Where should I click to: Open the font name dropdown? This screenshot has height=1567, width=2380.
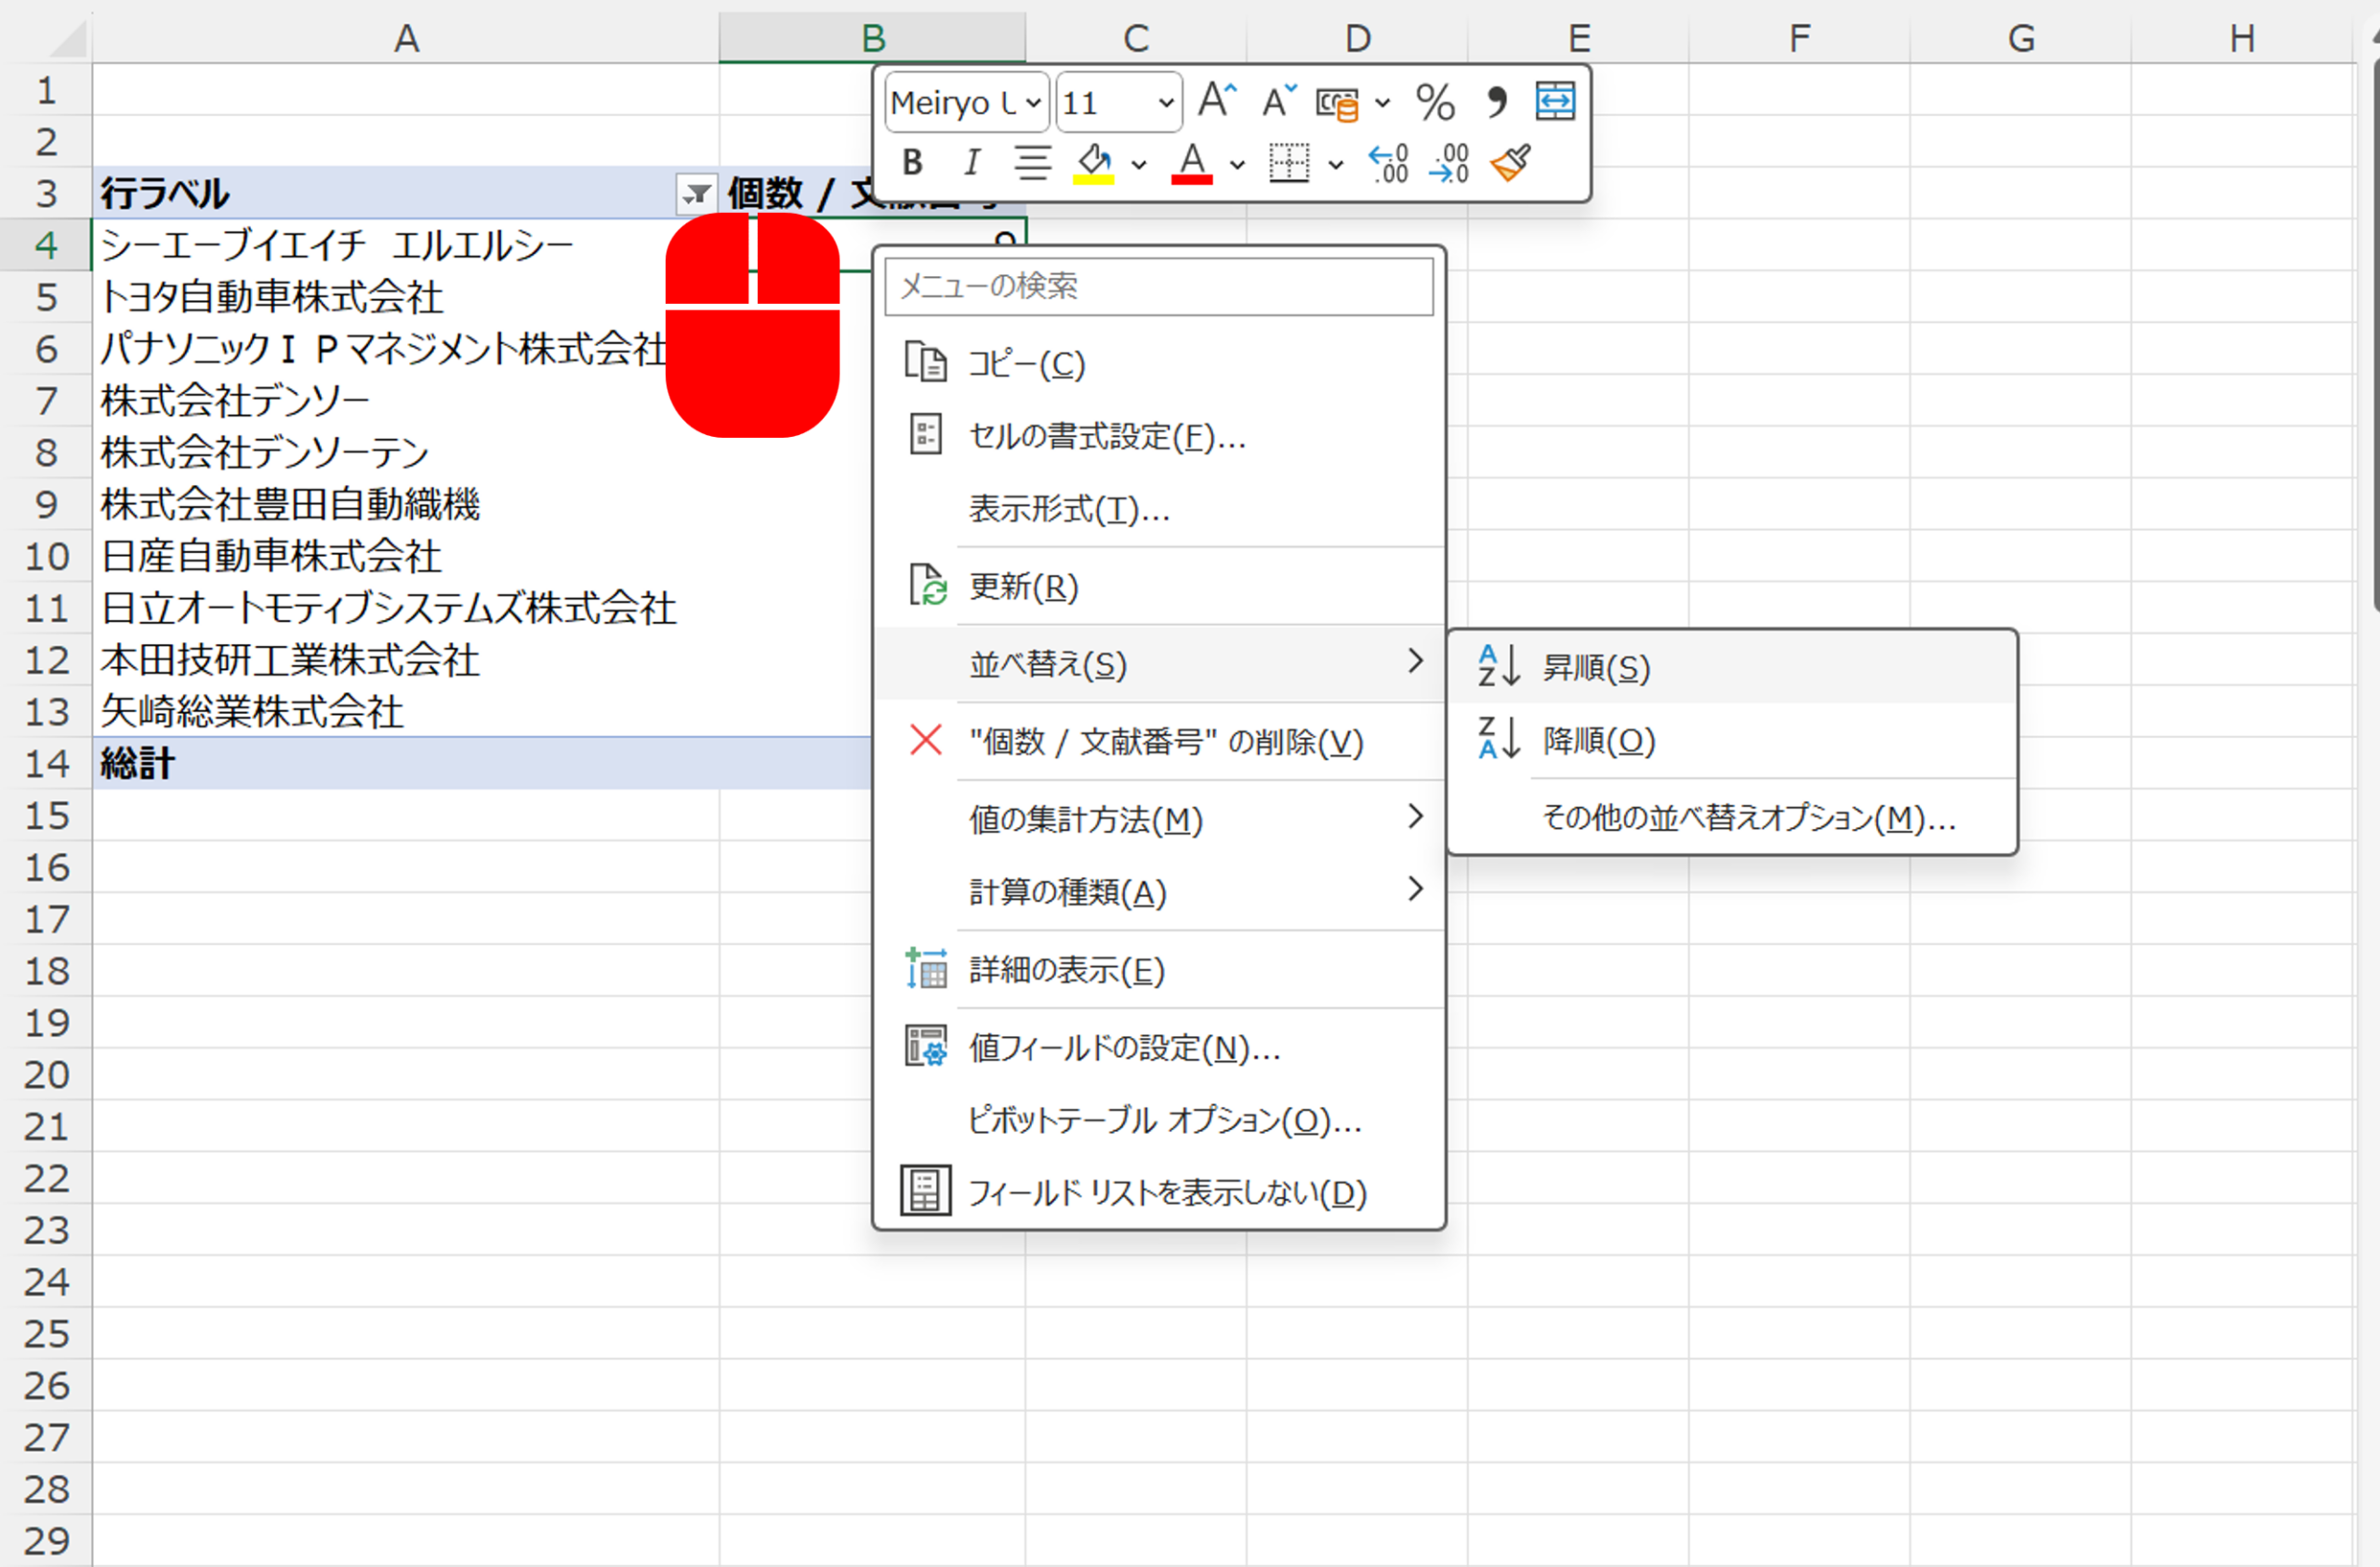pos(1034,102)
